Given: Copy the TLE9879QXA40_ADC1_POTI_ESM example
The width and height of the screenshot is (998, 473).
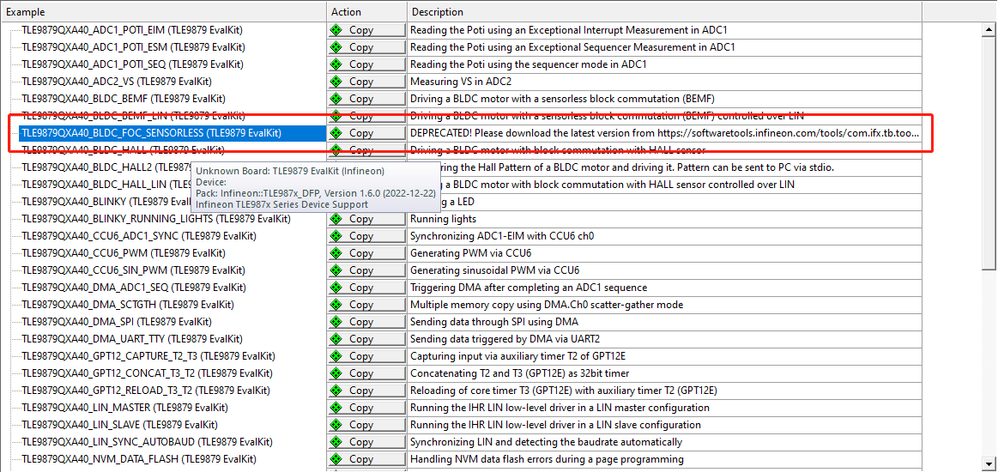Looking at the screenshot, I should point(367,47).
